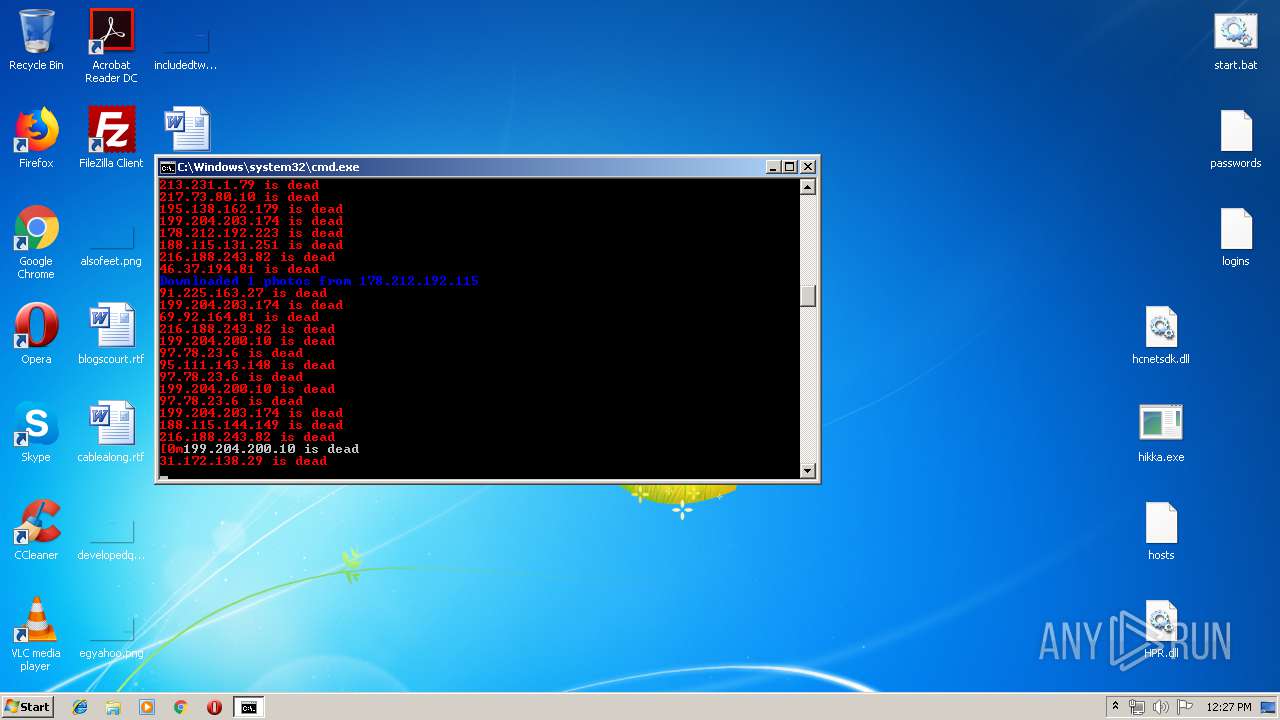Launch CCleaner desktop shortcut
Image resolution: width=1280 pixels, height=720 pixels.
(36, 530)
